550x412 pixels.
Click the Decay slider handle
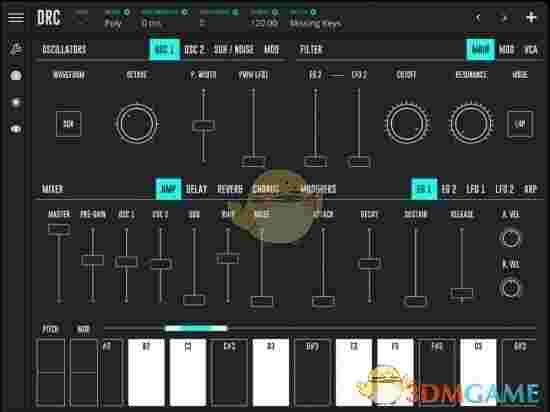coord(369,263)
